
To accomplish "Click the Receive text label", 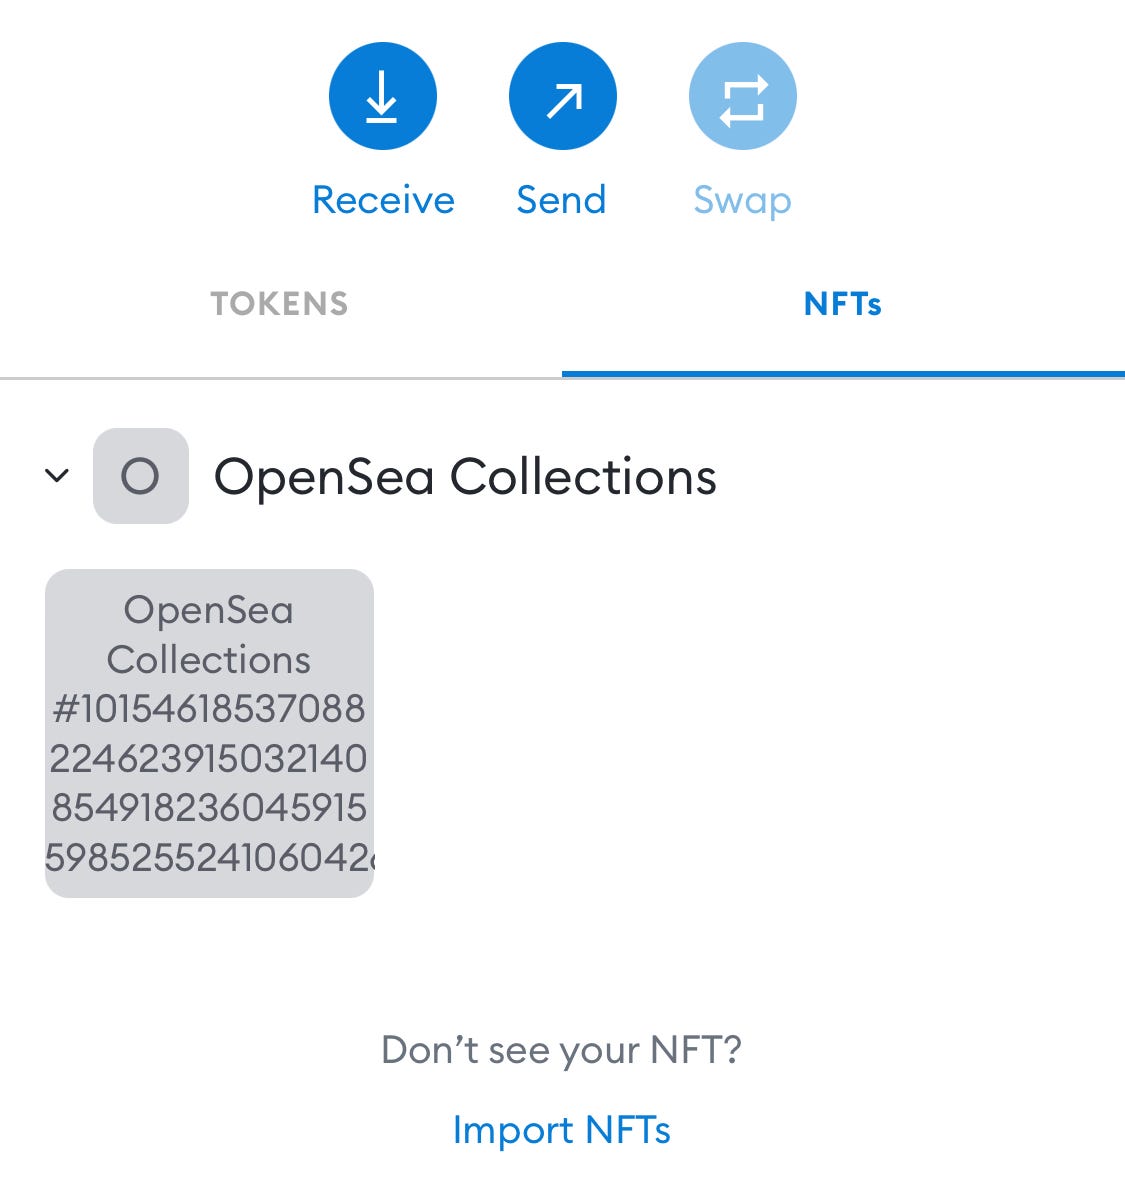I will pyautogui.click(x=384, y=200).
